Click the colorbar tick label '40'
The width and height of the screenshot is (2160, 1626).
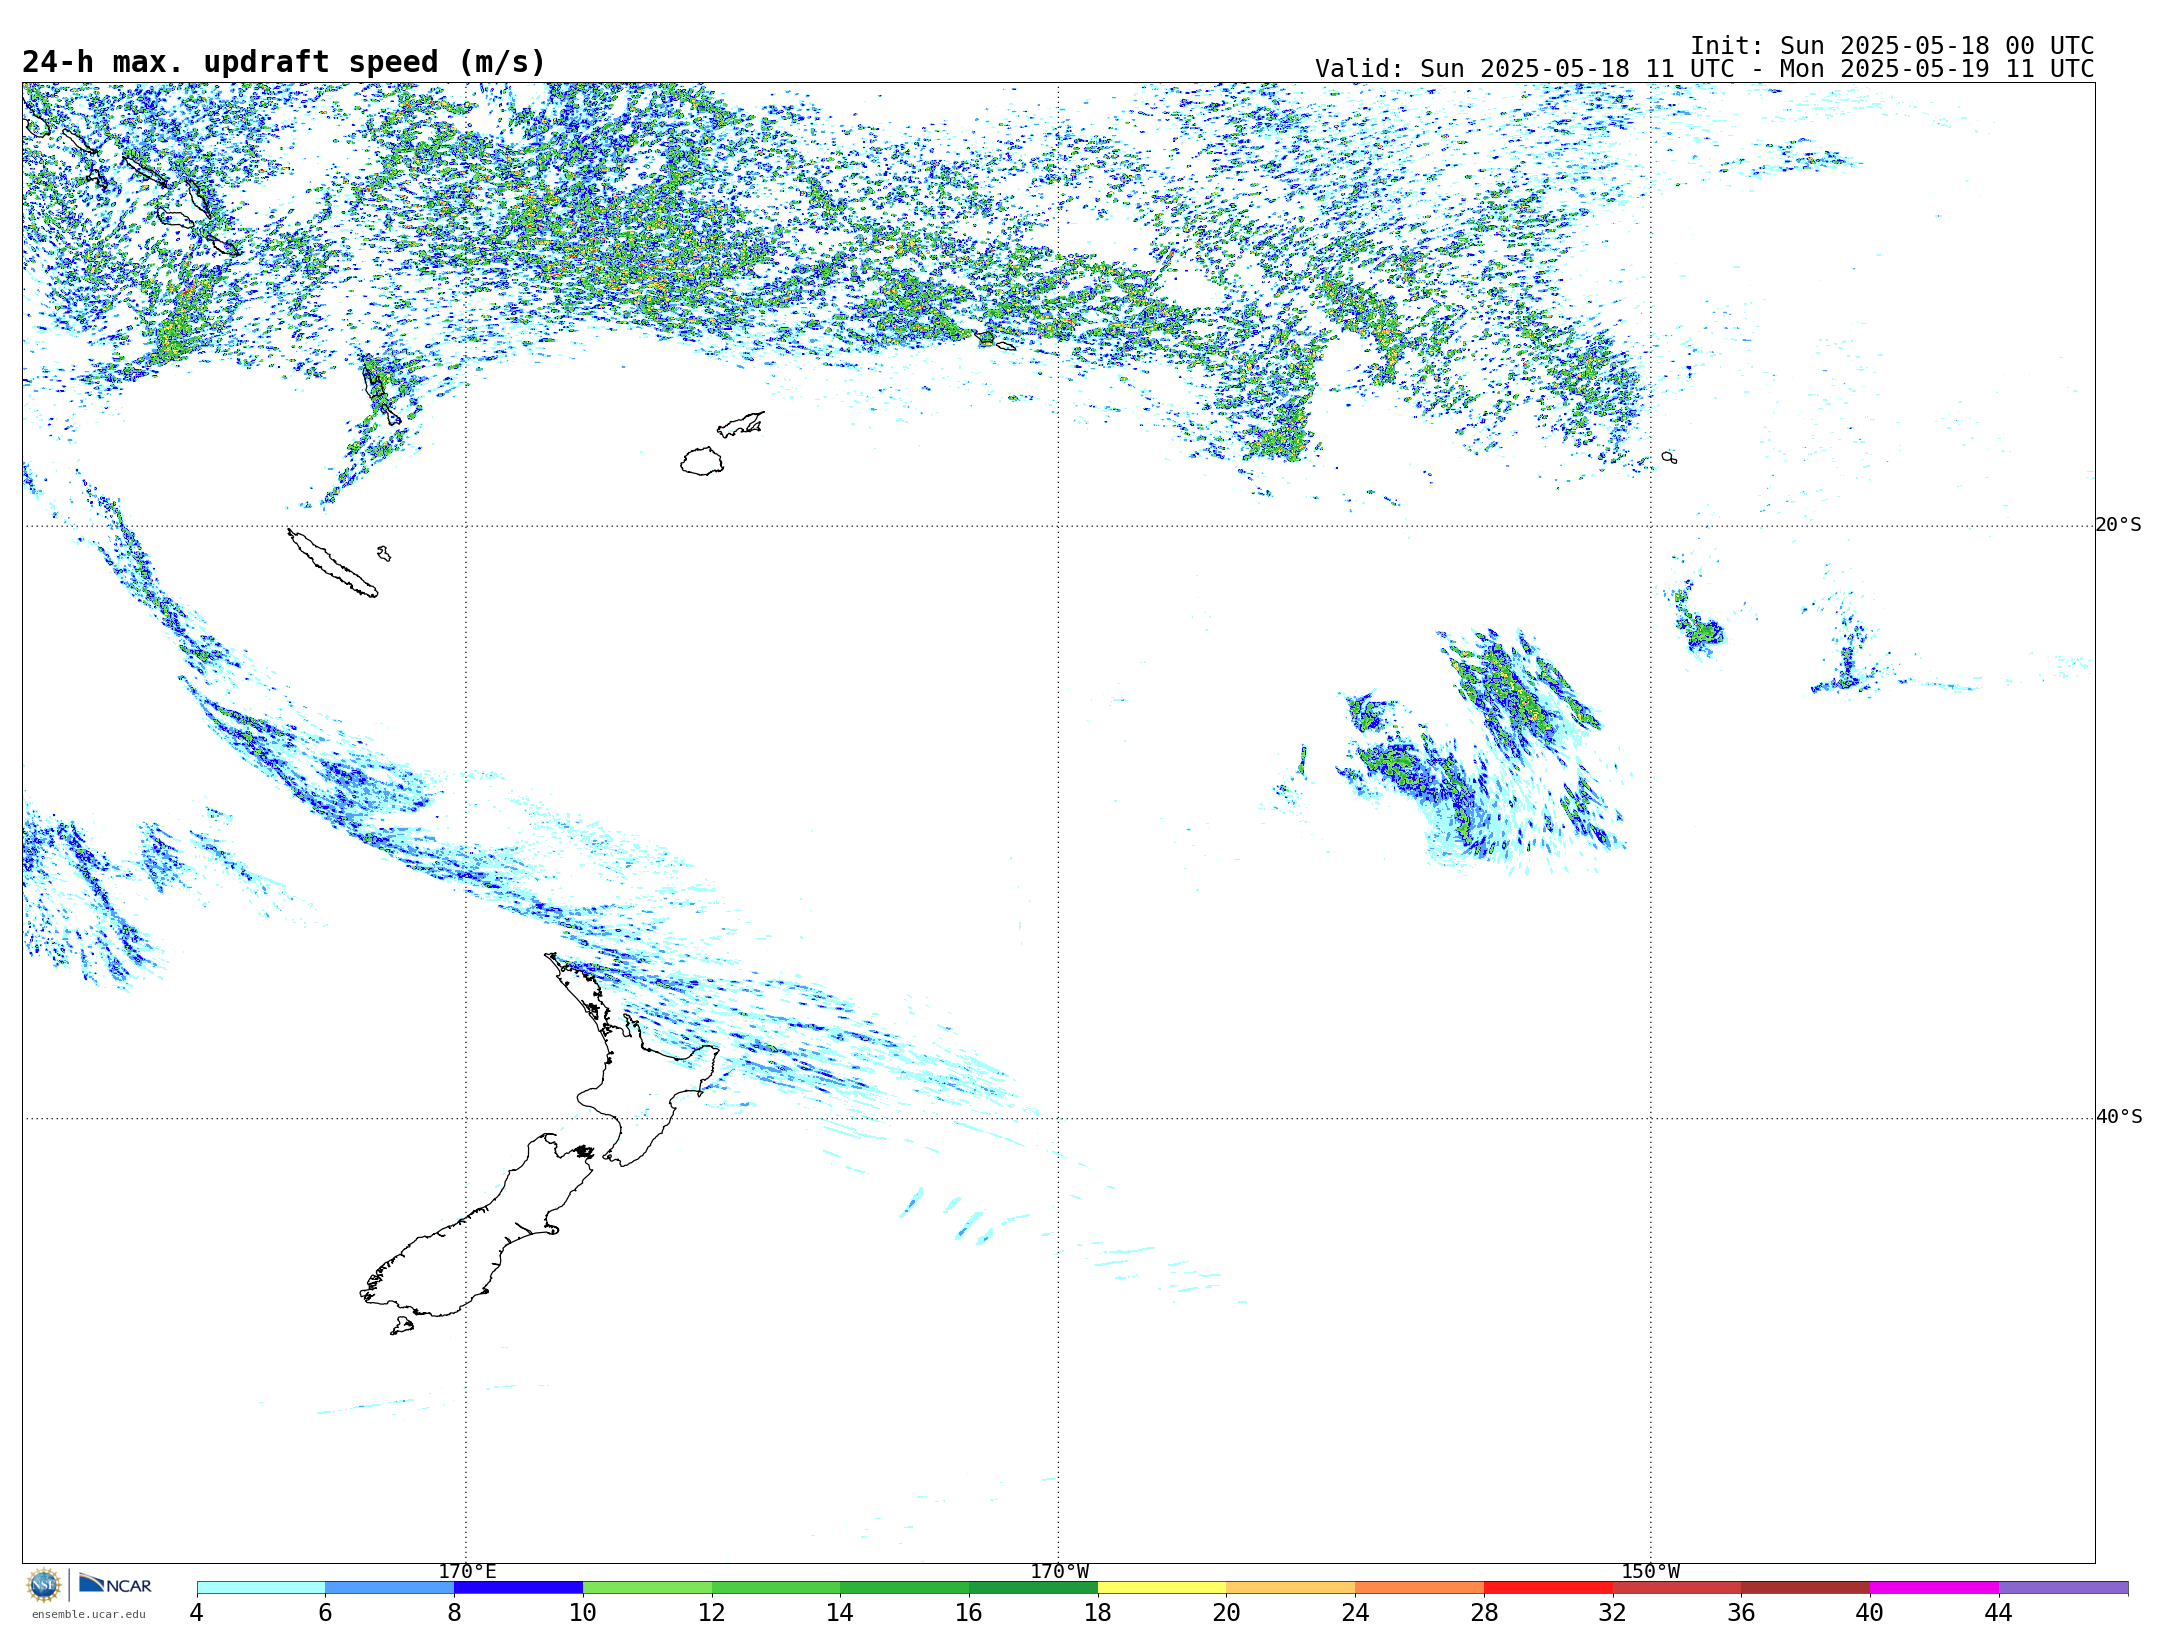click(1870, 1612)
